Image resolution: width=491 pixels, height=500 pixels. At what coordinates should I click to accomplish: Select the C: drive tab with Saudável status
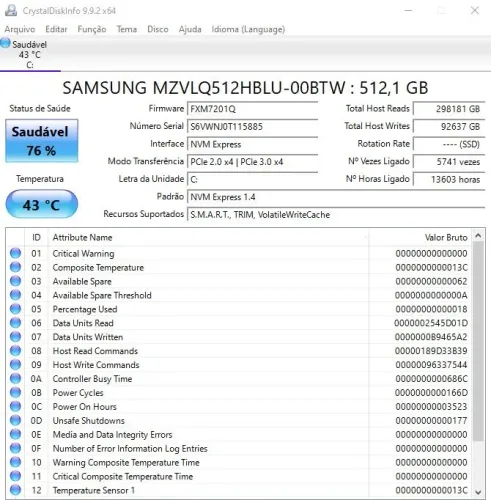coord(29,55)
